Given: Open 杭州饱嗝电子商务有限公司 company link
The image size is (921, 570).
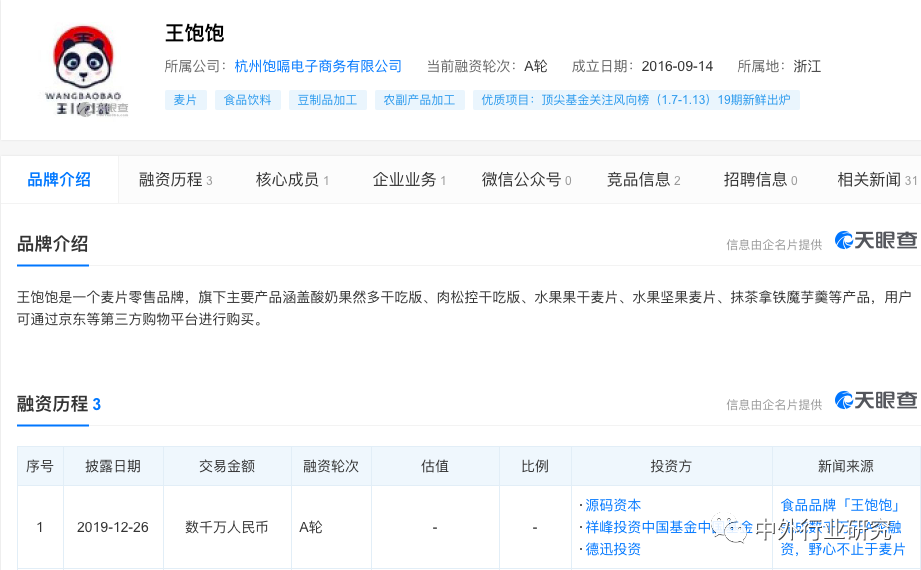Looking at the screenshot, I should [318, 66].
